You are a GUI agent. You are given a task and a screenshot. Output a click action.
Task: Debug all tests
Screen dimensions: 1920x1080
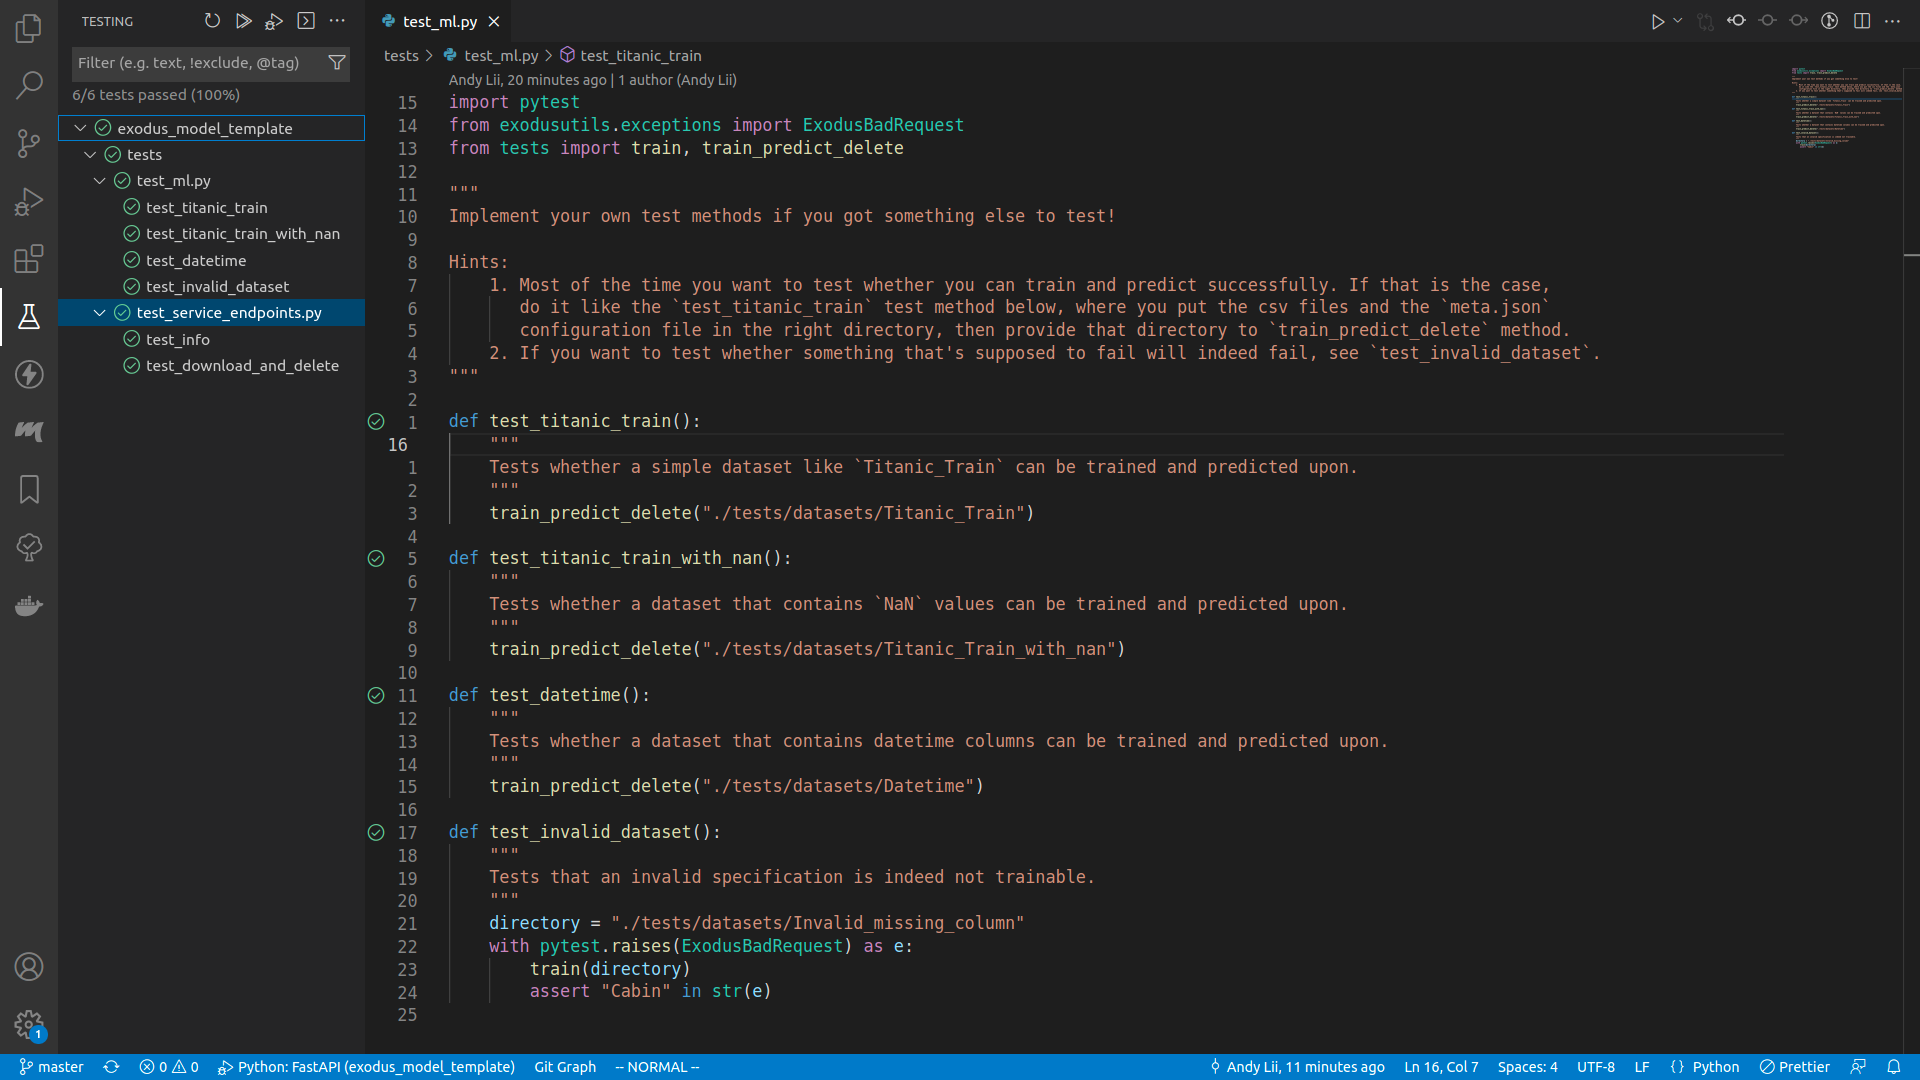pyautogui.click(x=274, y=21)
